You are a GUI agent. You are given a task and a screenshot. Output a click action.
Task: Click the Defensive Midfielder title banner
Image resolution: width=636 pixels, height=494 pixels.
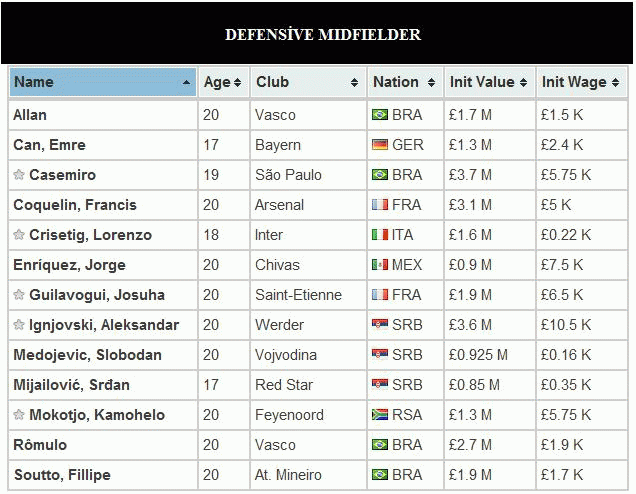(x=317, y=33)
